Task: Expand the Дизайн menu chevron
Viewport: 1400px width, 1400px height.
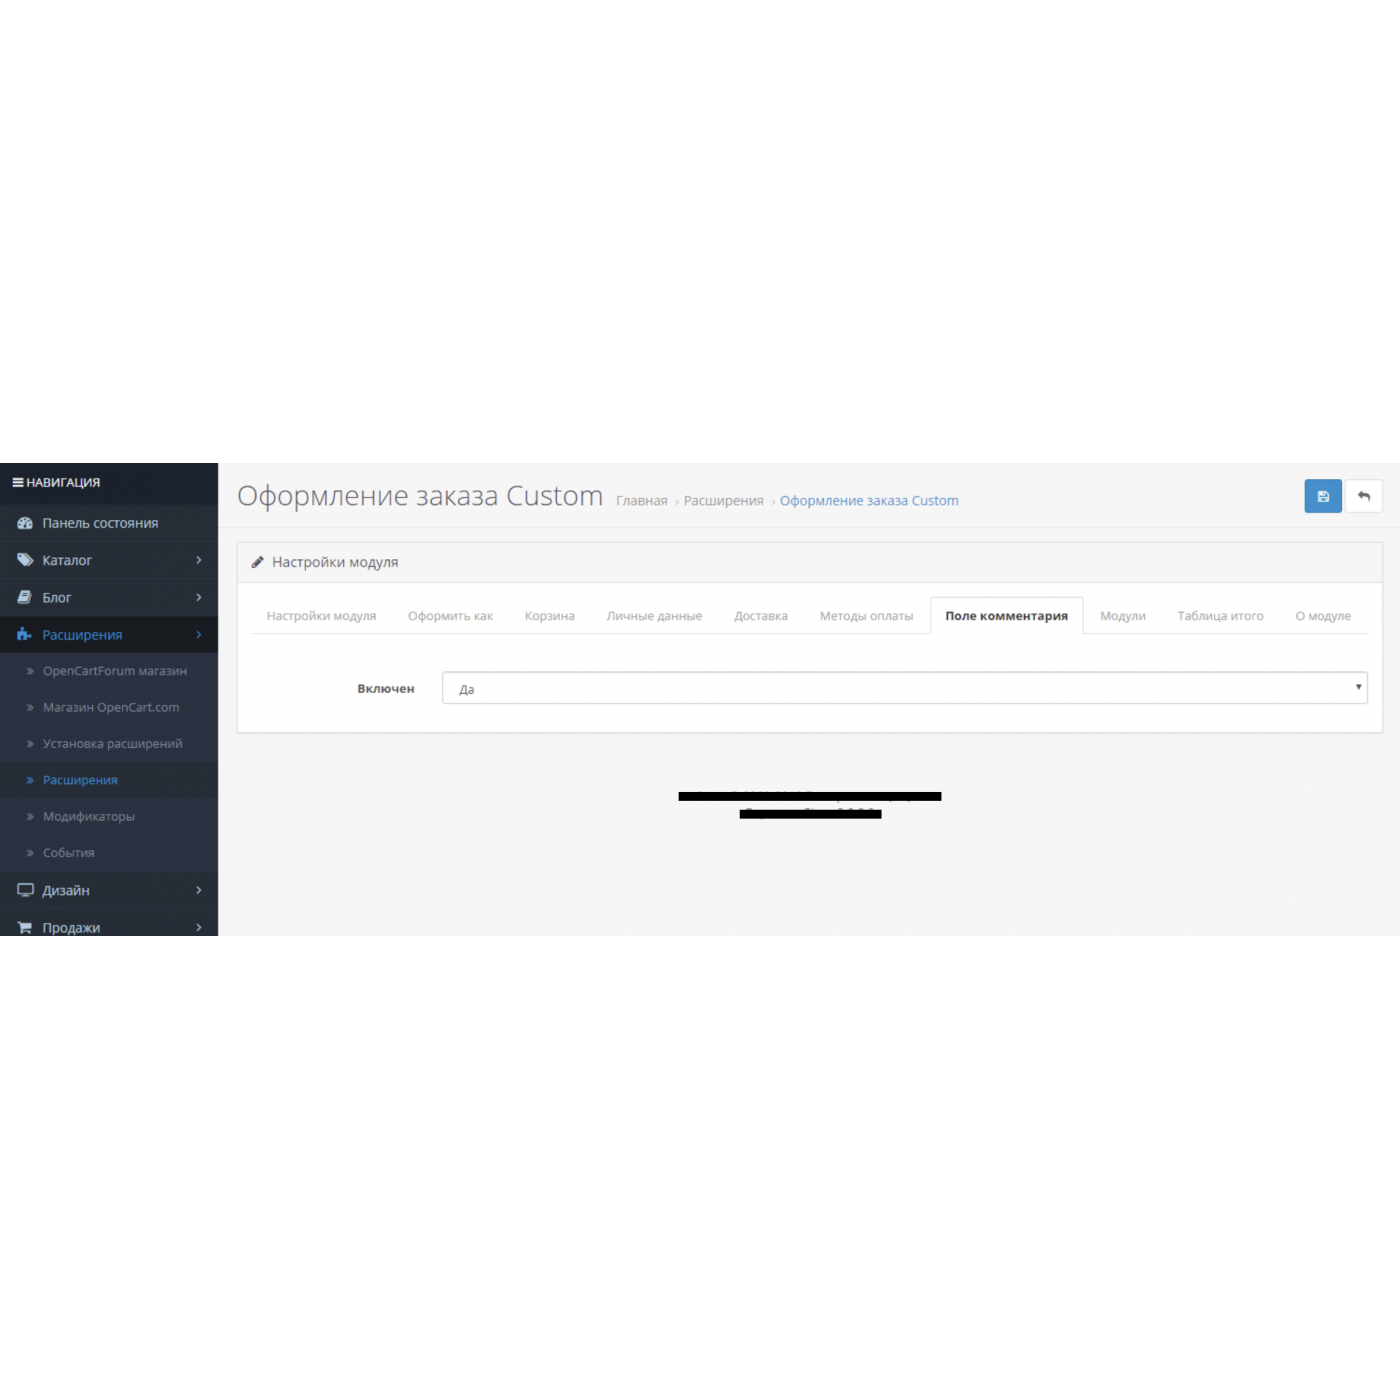Action: [199, 890]
